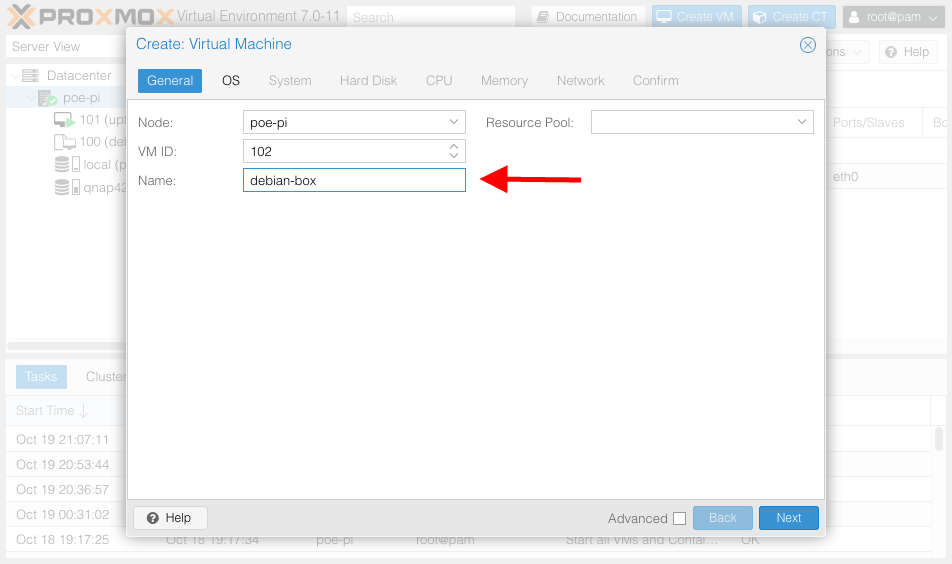The image size is (952, 564).
Task: Open the root@pam user menu
Action: coord(893,17)
